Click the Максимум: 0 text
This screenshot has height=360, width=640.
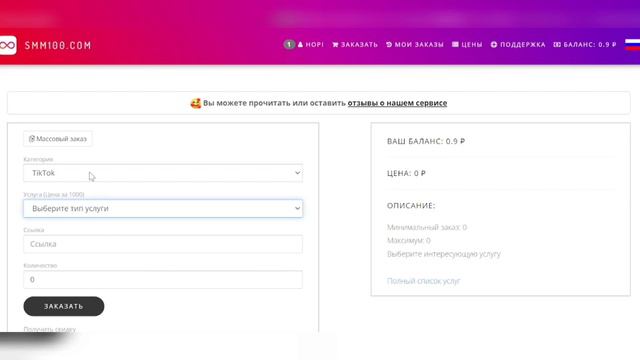(409, 241)
